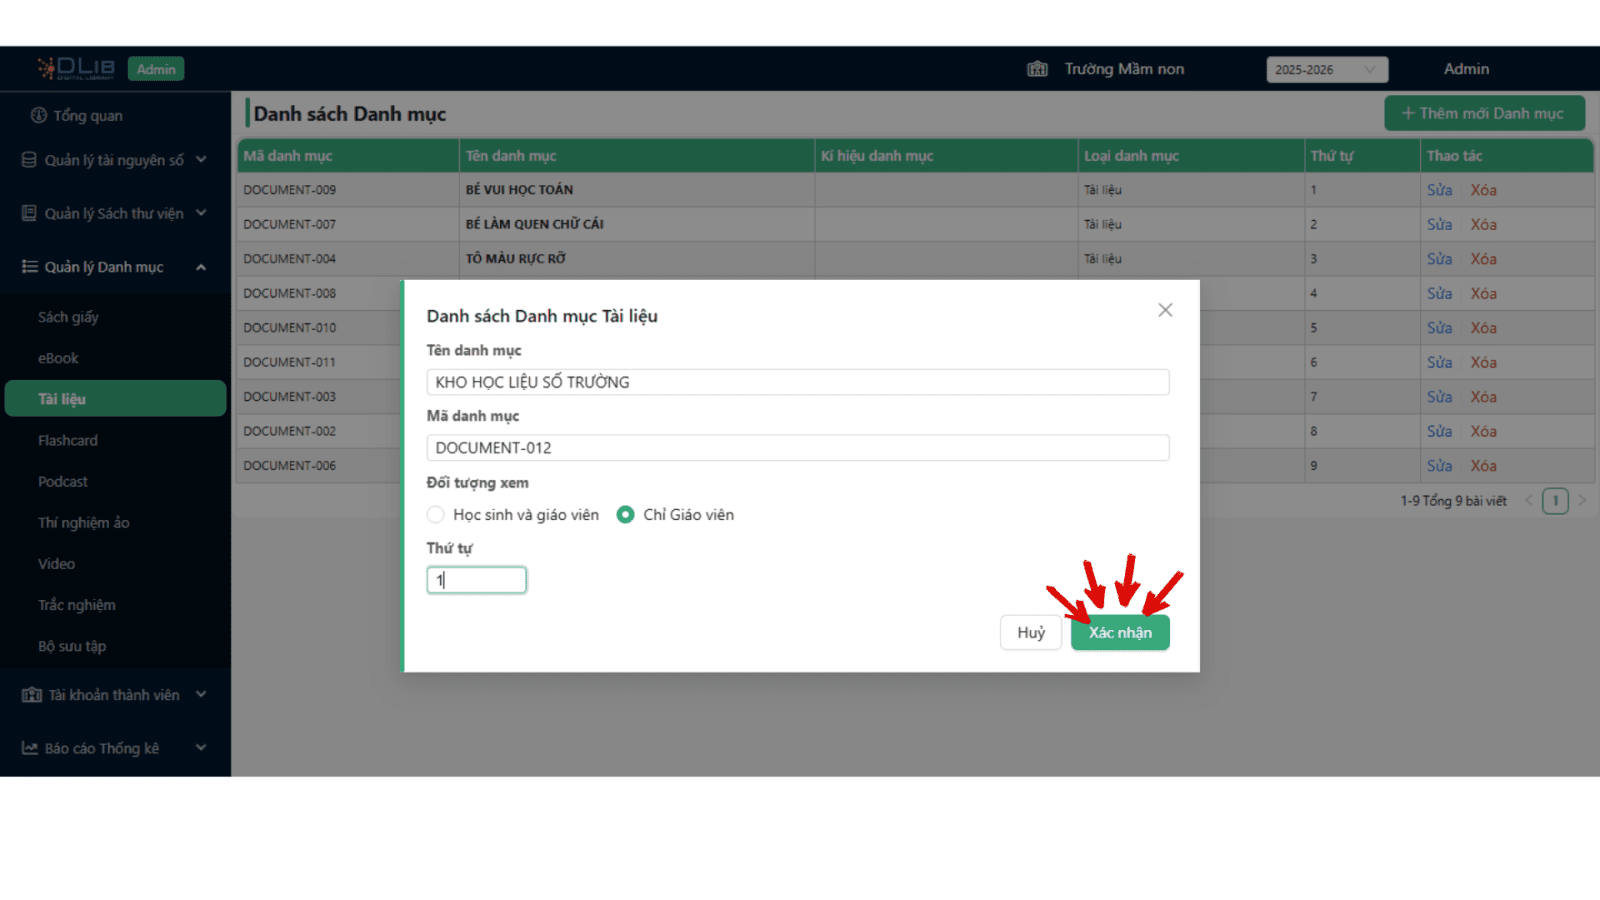Open the Flashcard sidebar item
This screenshot has height=900, width=1600.
coord(68,440)
